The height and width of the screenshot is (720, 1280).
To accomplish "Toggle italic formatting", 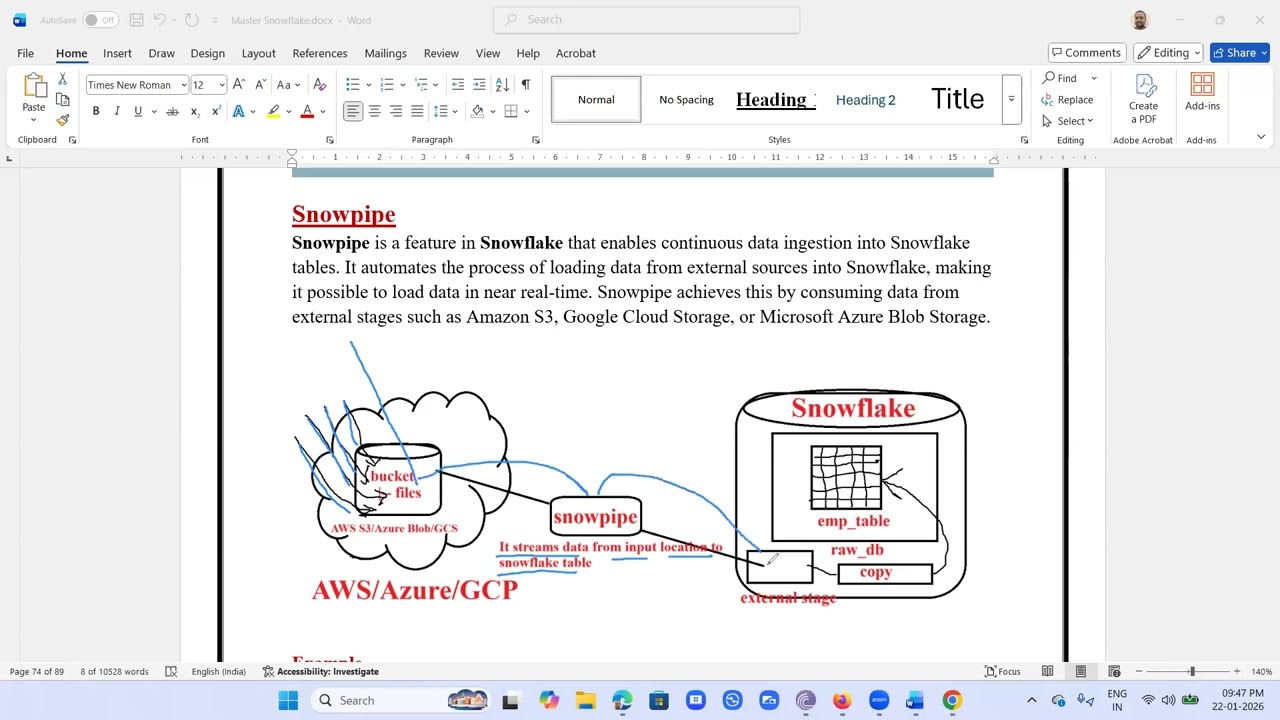I will [117, 111].
